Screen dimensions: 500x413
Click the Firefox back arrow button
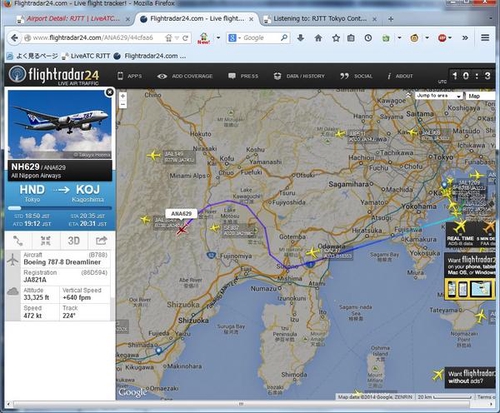(14, 38)
